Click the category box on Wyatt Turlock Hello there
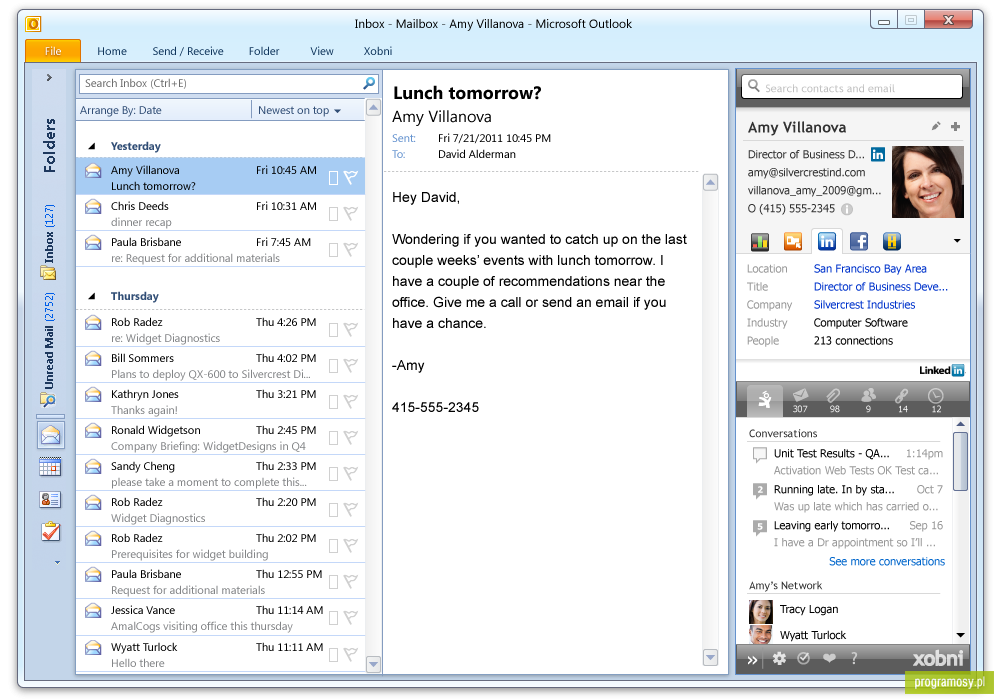 coord(333,655)
